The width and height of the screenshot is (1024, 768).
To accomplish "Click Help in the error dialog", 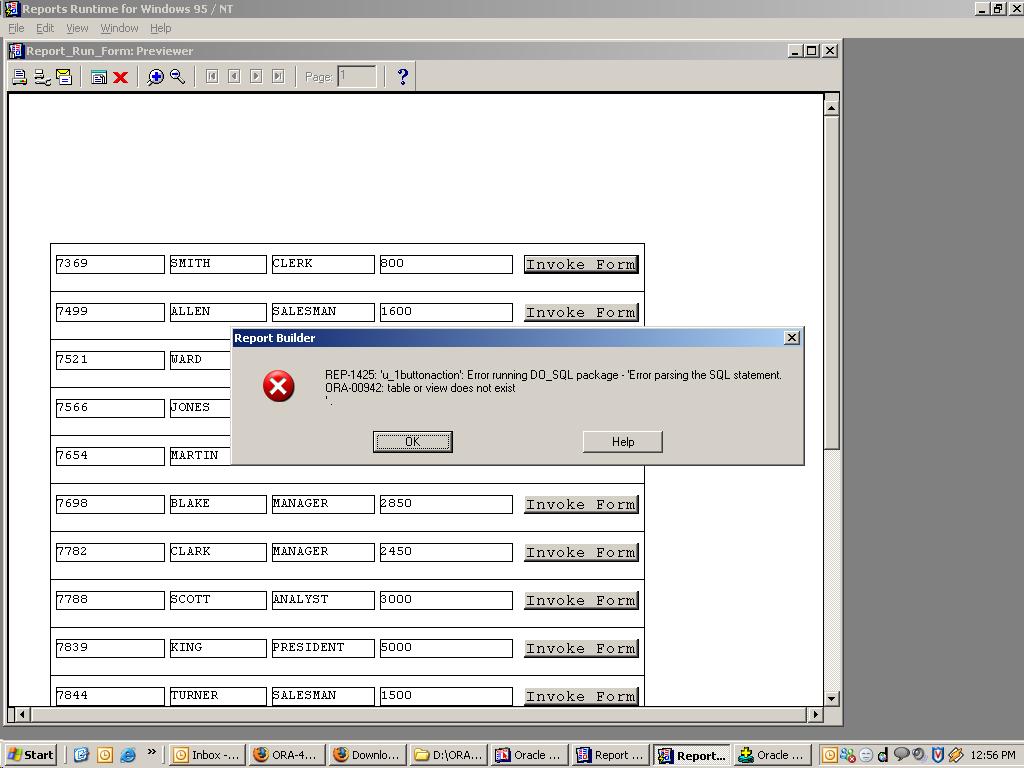I will click(x=622, y=442).
